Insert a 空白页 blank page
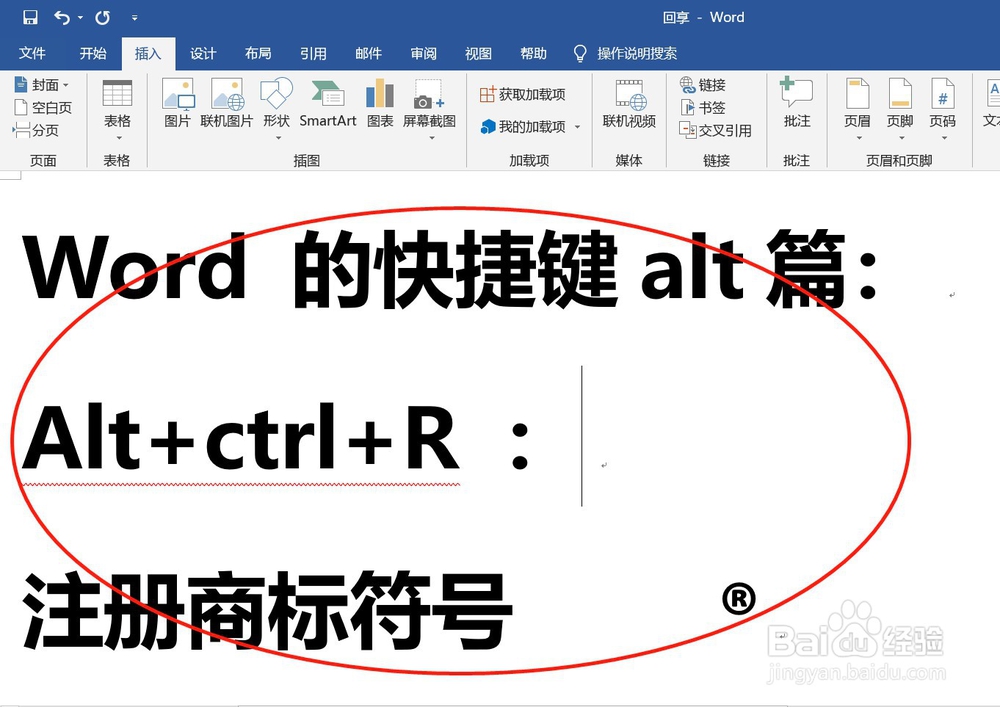1000x707 pixels. click(43, 107)
